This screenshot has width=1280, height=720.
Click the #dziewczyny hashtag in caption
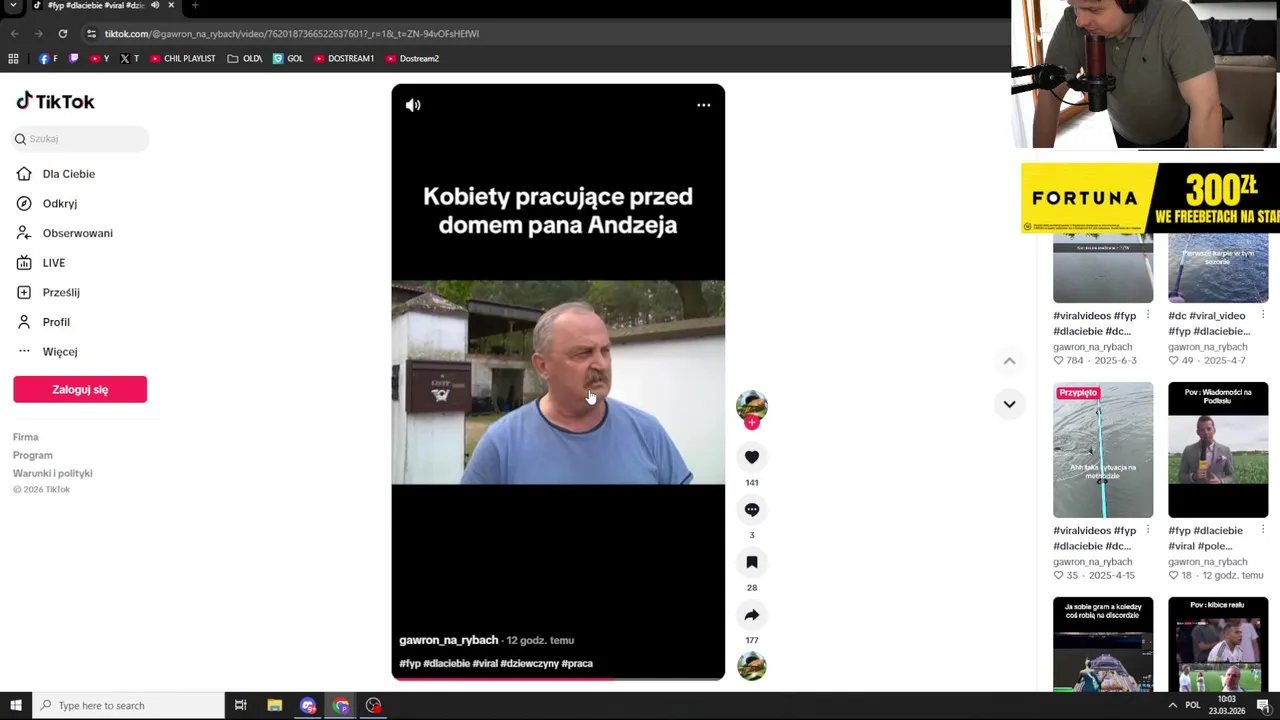tap(530, 663)
